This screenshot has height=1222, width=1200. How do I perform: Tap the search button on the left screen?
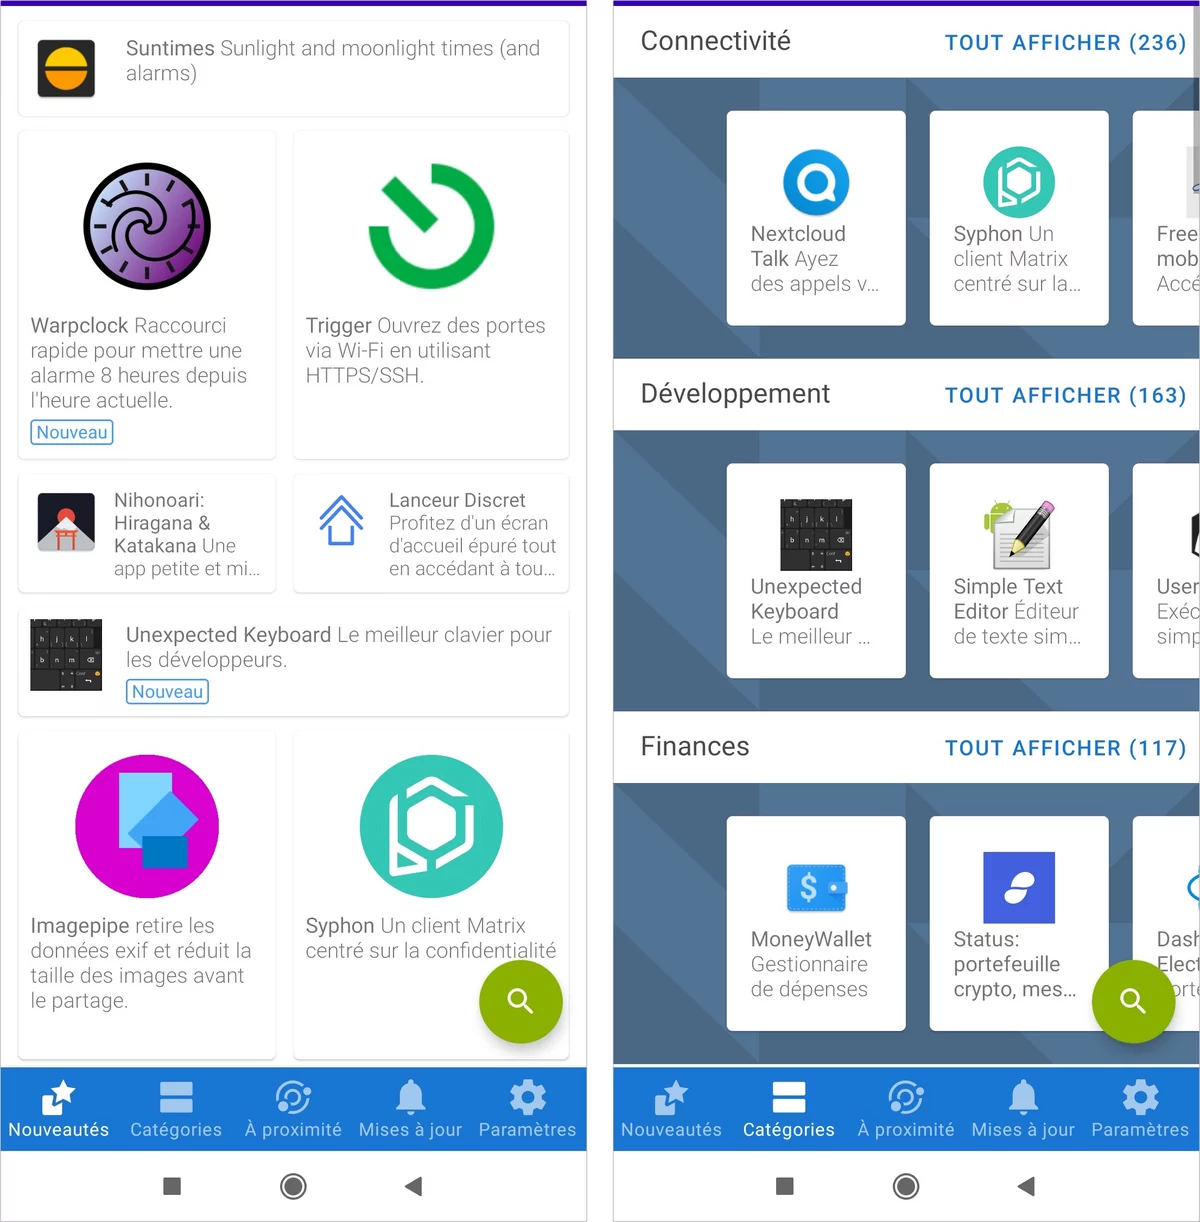(520, 1001)
